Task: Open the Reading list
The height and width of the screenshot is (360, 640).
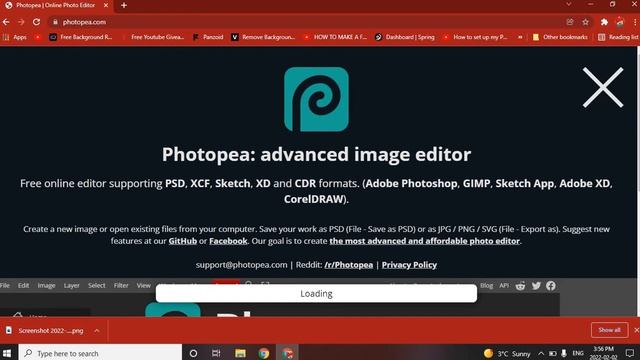Action: (x=618, y=37)
